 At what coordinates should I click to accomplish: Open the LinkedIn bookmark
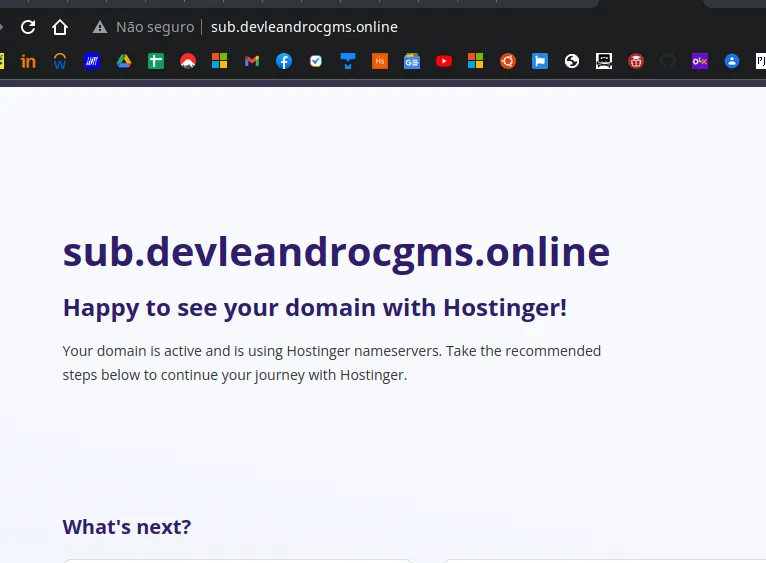[x=28, y=61]
